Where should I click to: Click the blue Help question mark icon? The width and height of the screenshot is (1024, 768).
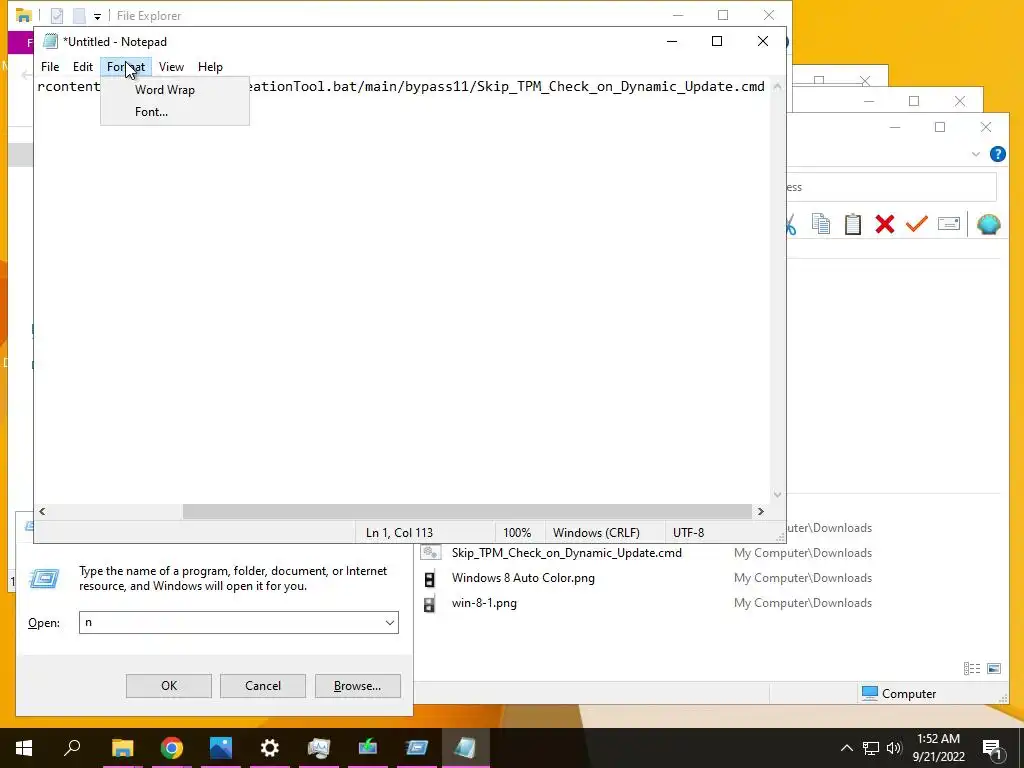[x=997, y=154]
